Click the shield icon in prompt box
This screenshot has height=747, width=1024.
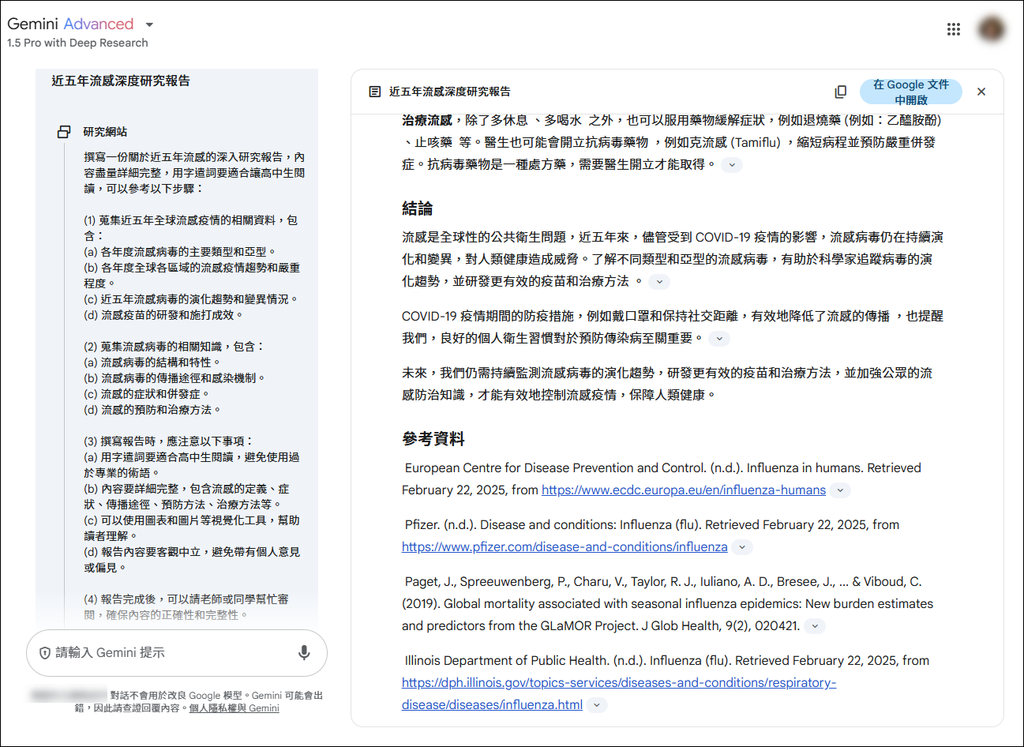44,652
